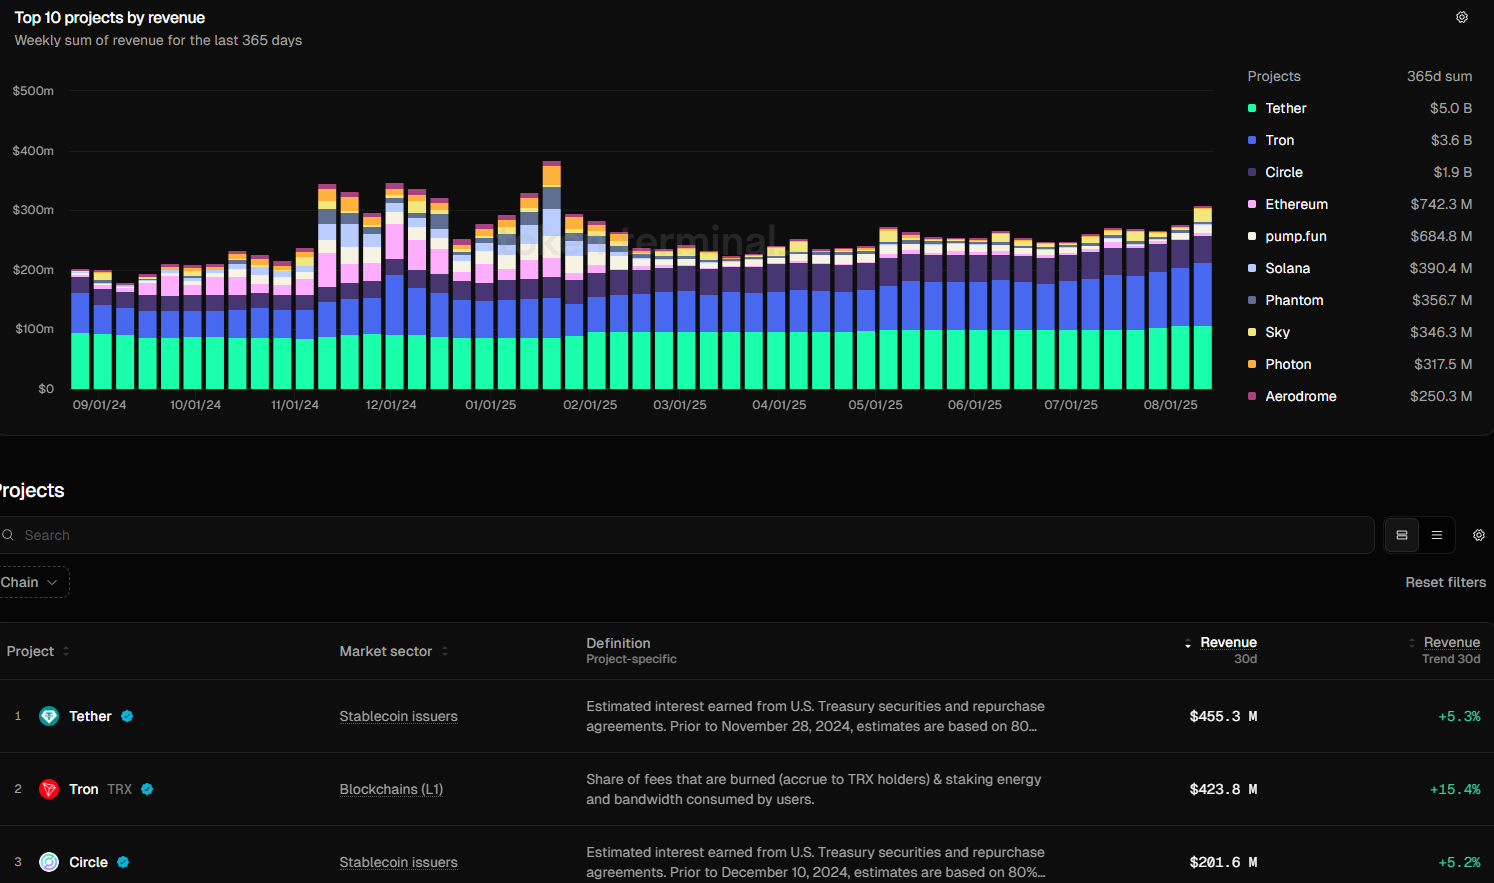
Task: Toggle Ethereum series in chart legend
Action: tap(1296, 204)
